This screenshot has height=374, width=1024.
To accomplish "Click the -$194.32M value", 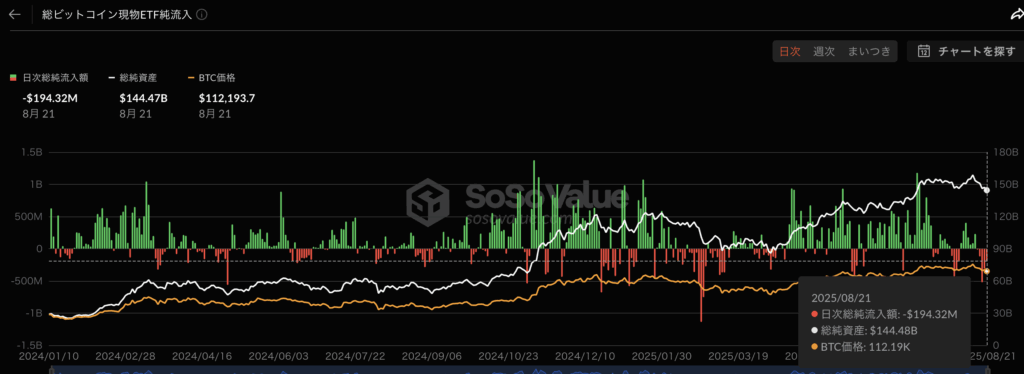I will [49, 99].
